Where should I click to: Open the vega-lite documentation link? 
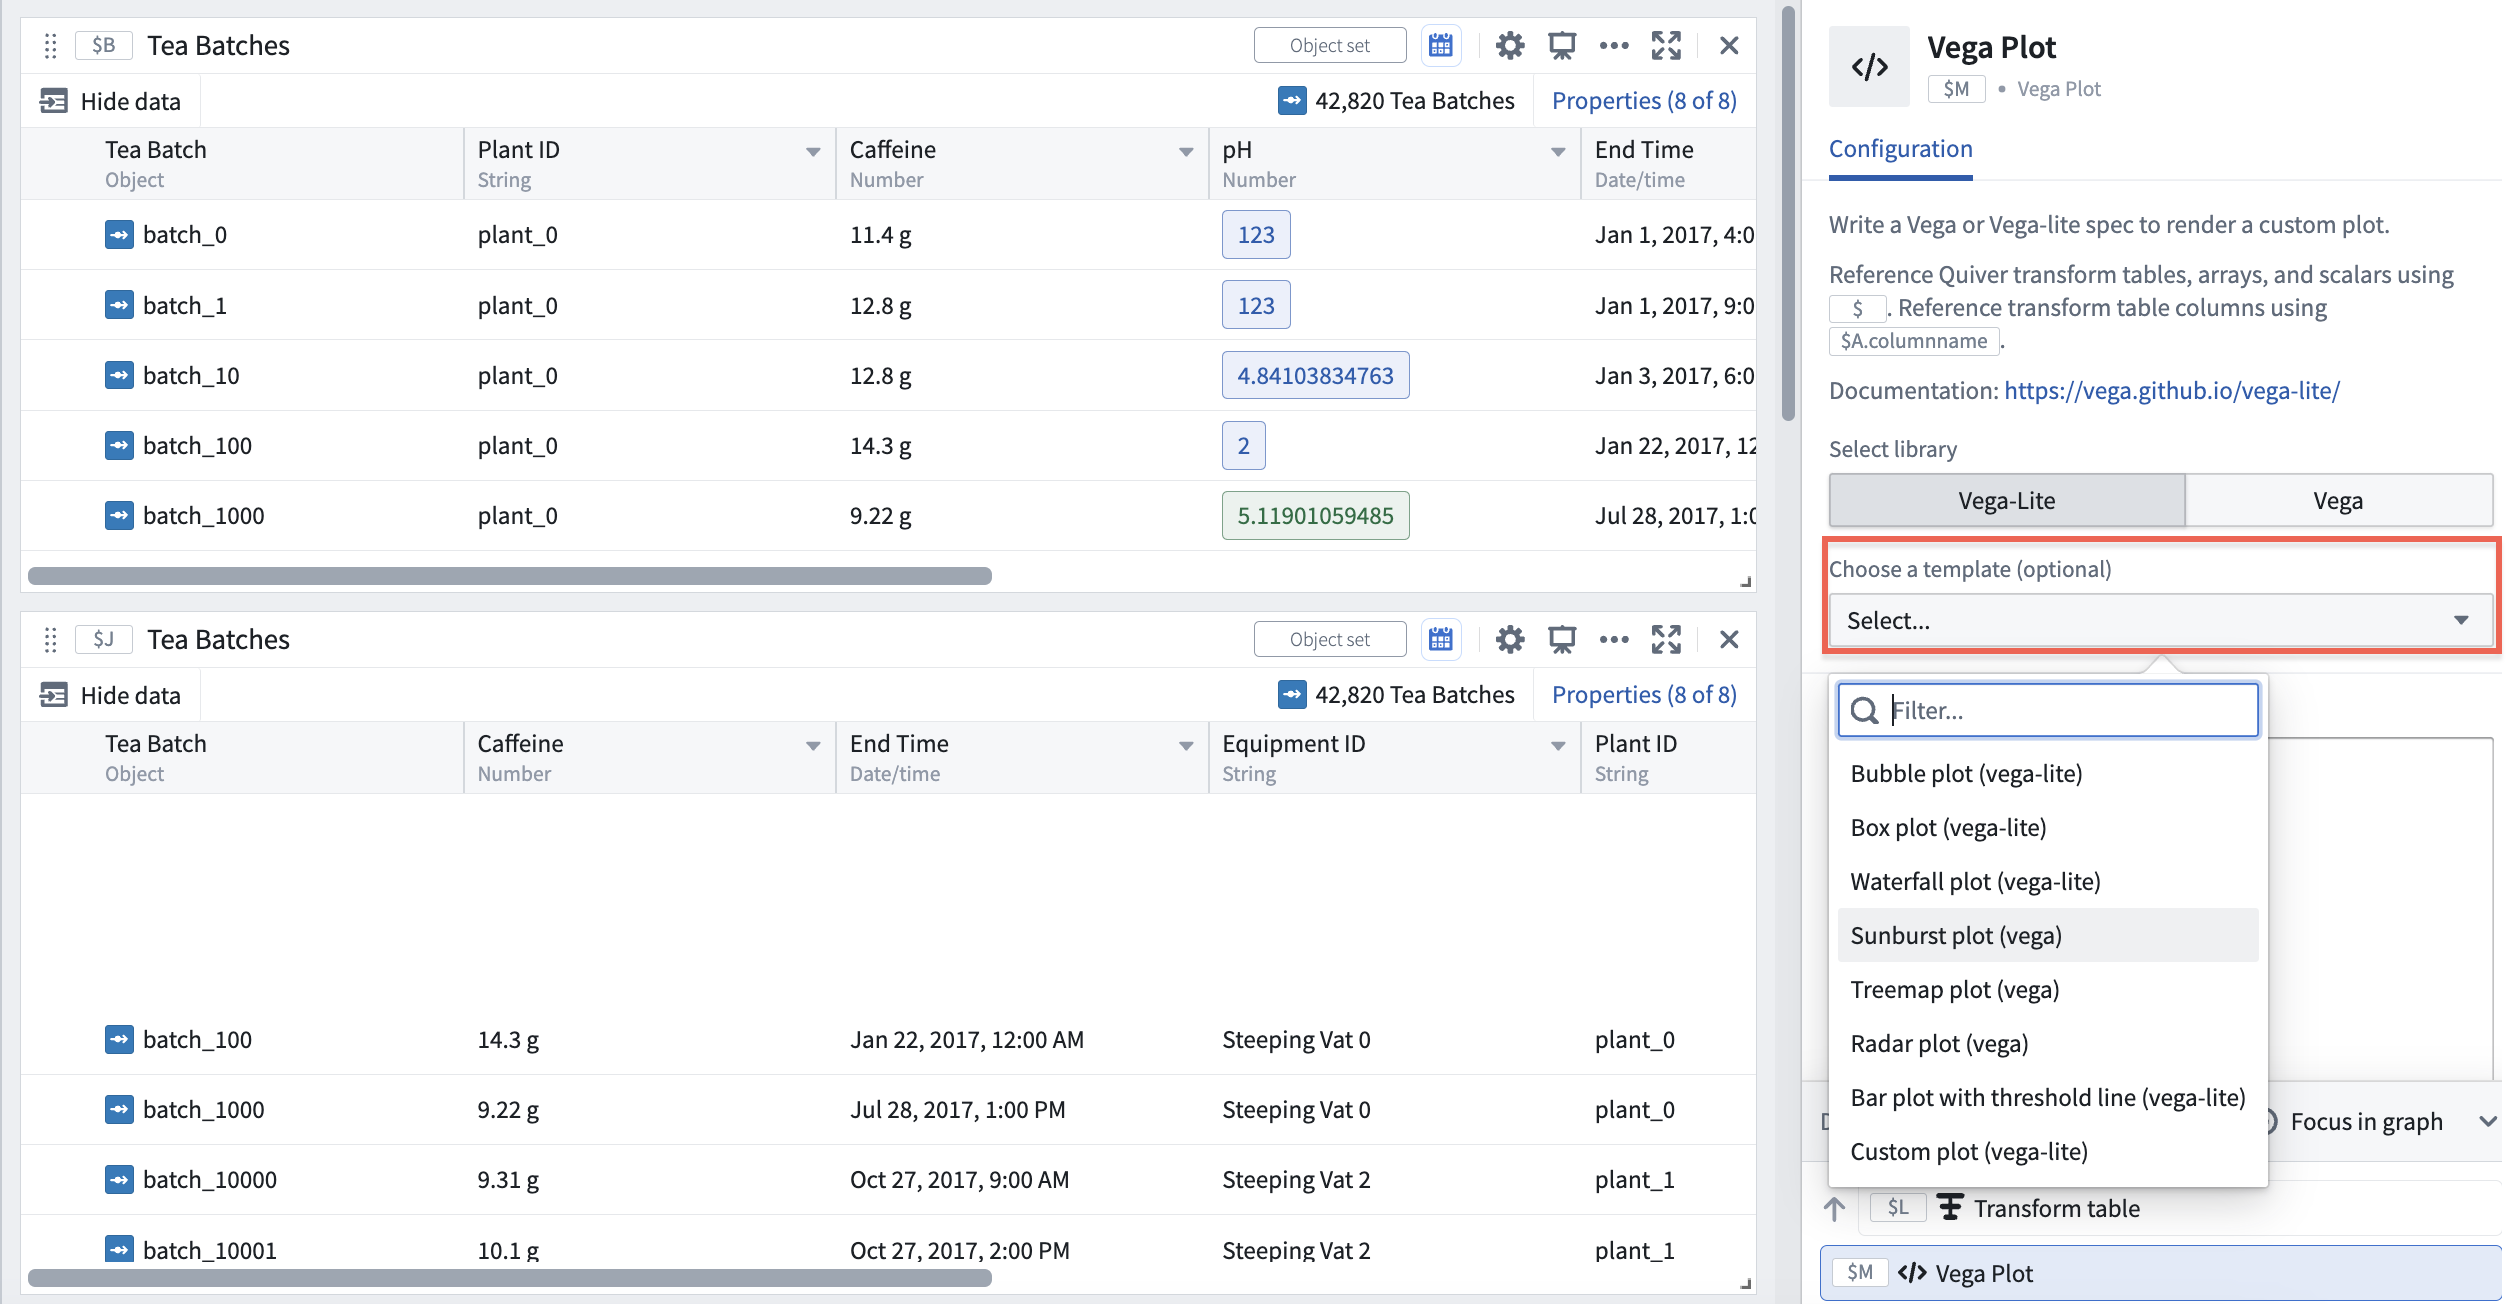coord(2171,391)
